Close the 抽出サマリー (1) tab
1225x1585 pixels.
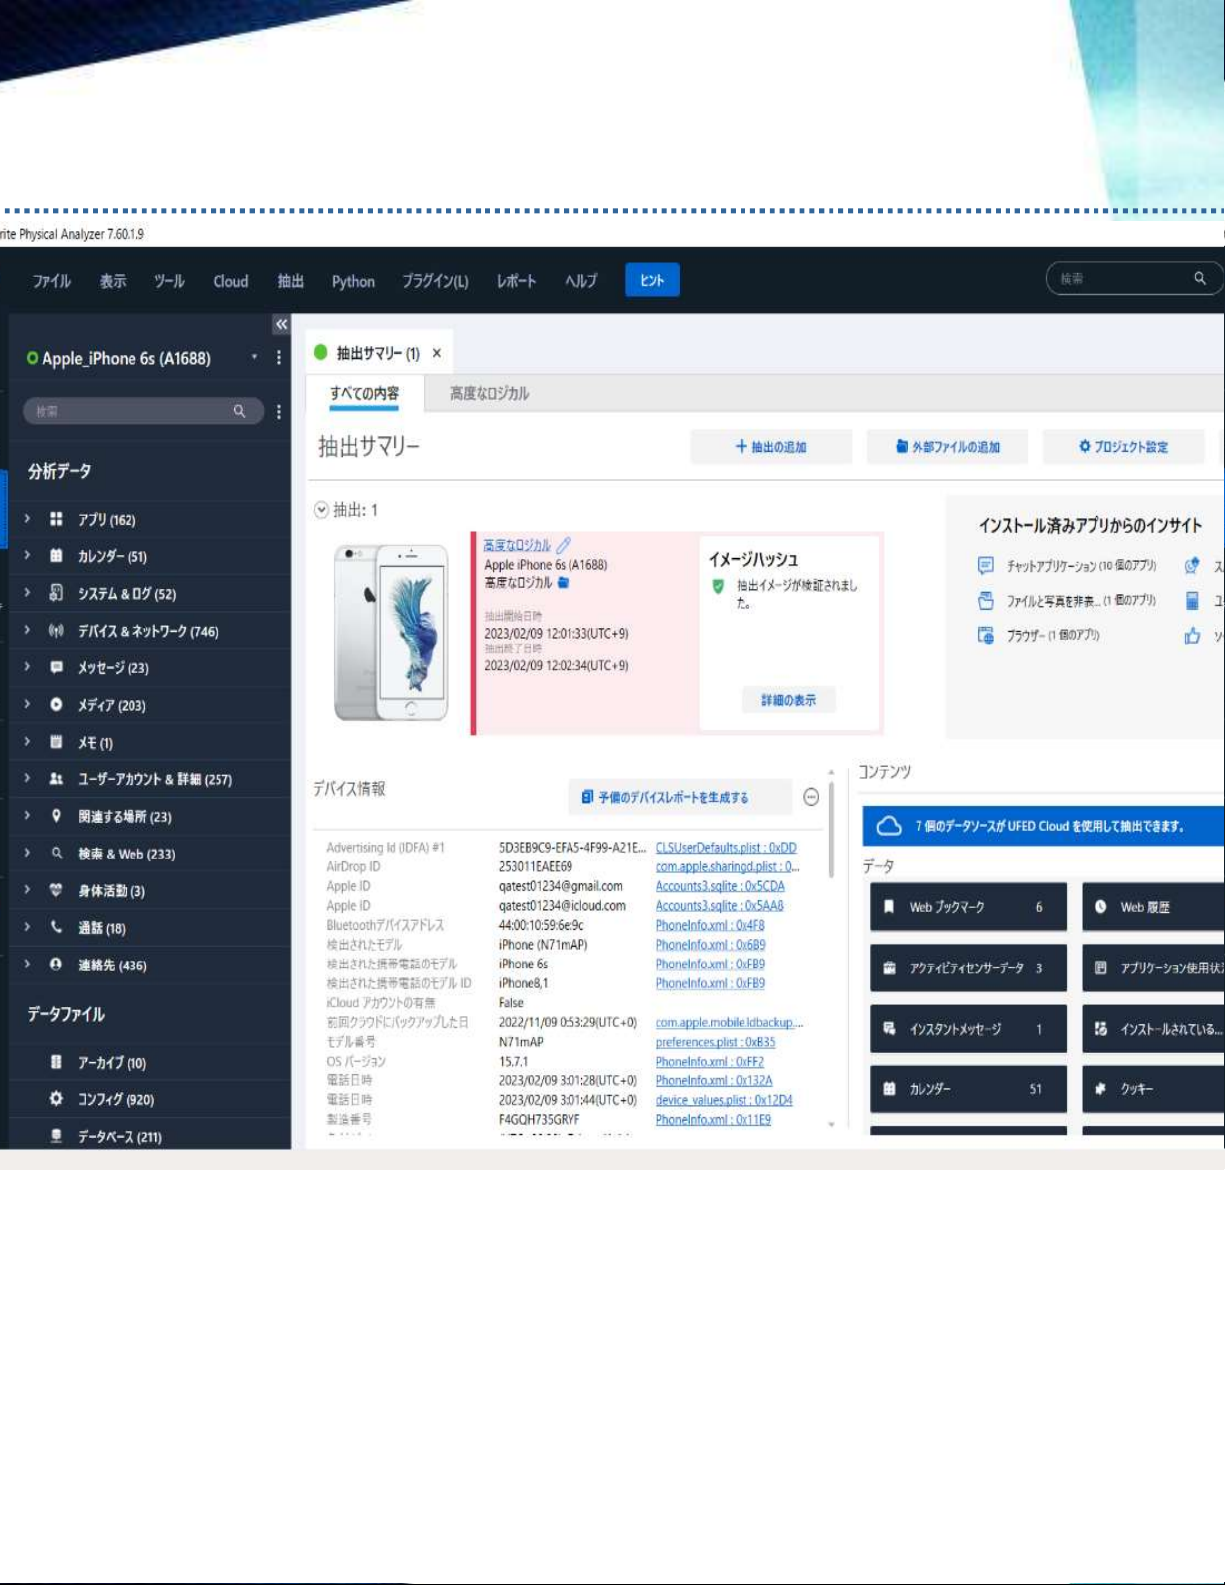[437, 353]
